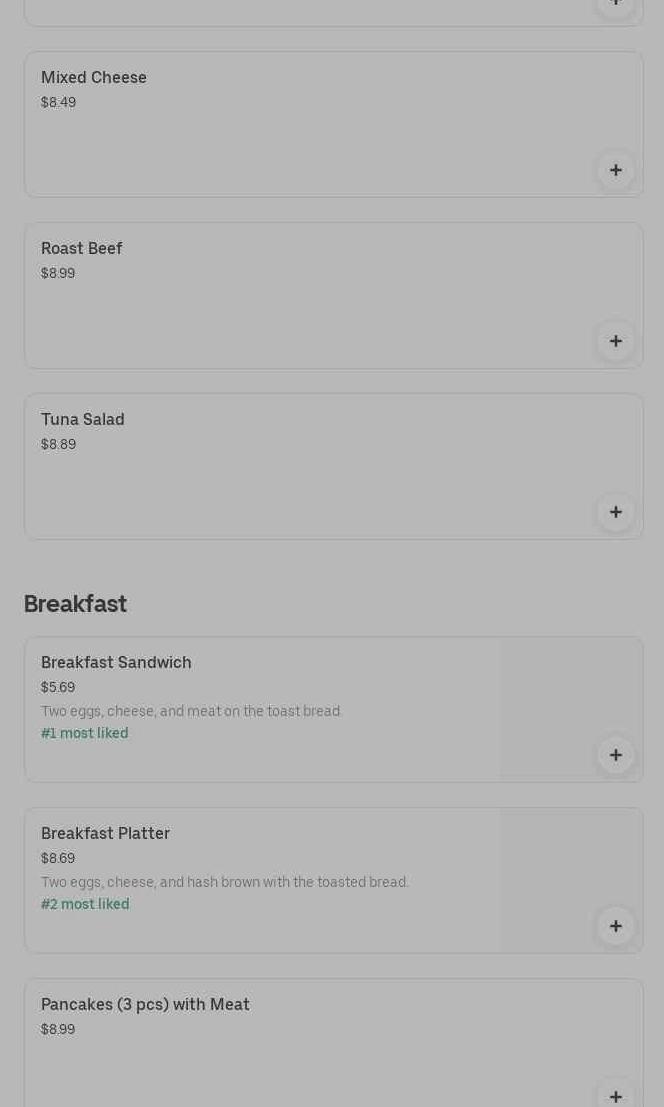Image resolution: width=664 pixels, height=1107 pixels.
Task: Click the Breakfast Platter description text
Action: point(225,882)
